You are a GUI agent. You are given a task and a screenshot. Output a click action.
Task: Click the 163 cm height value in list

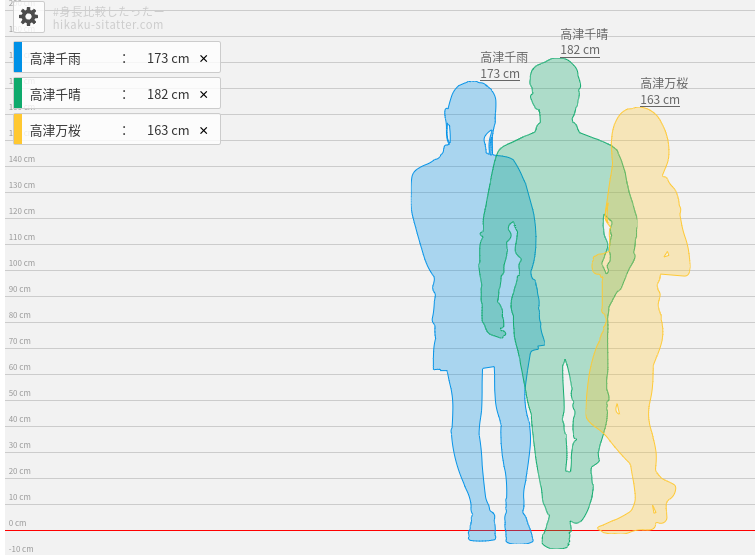(167, 131)
